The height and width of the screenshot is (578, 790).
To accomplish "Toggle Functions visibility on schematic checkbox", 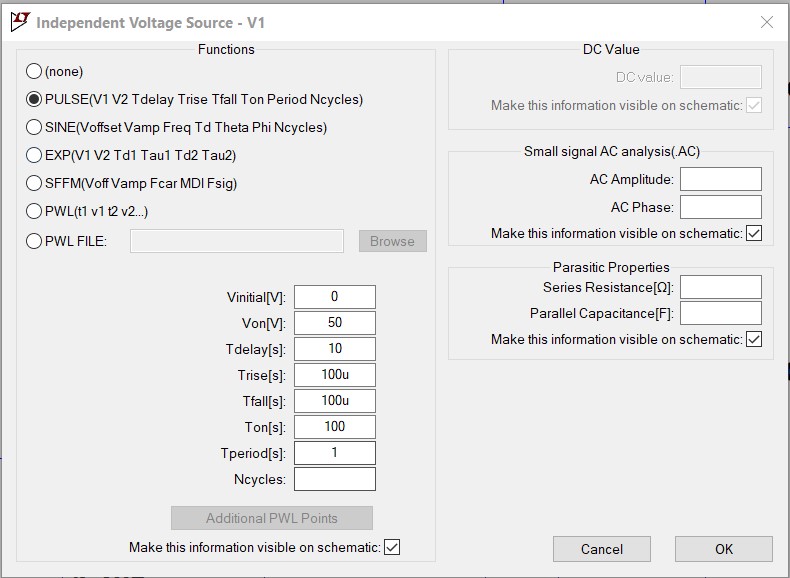I will (392, 547).
